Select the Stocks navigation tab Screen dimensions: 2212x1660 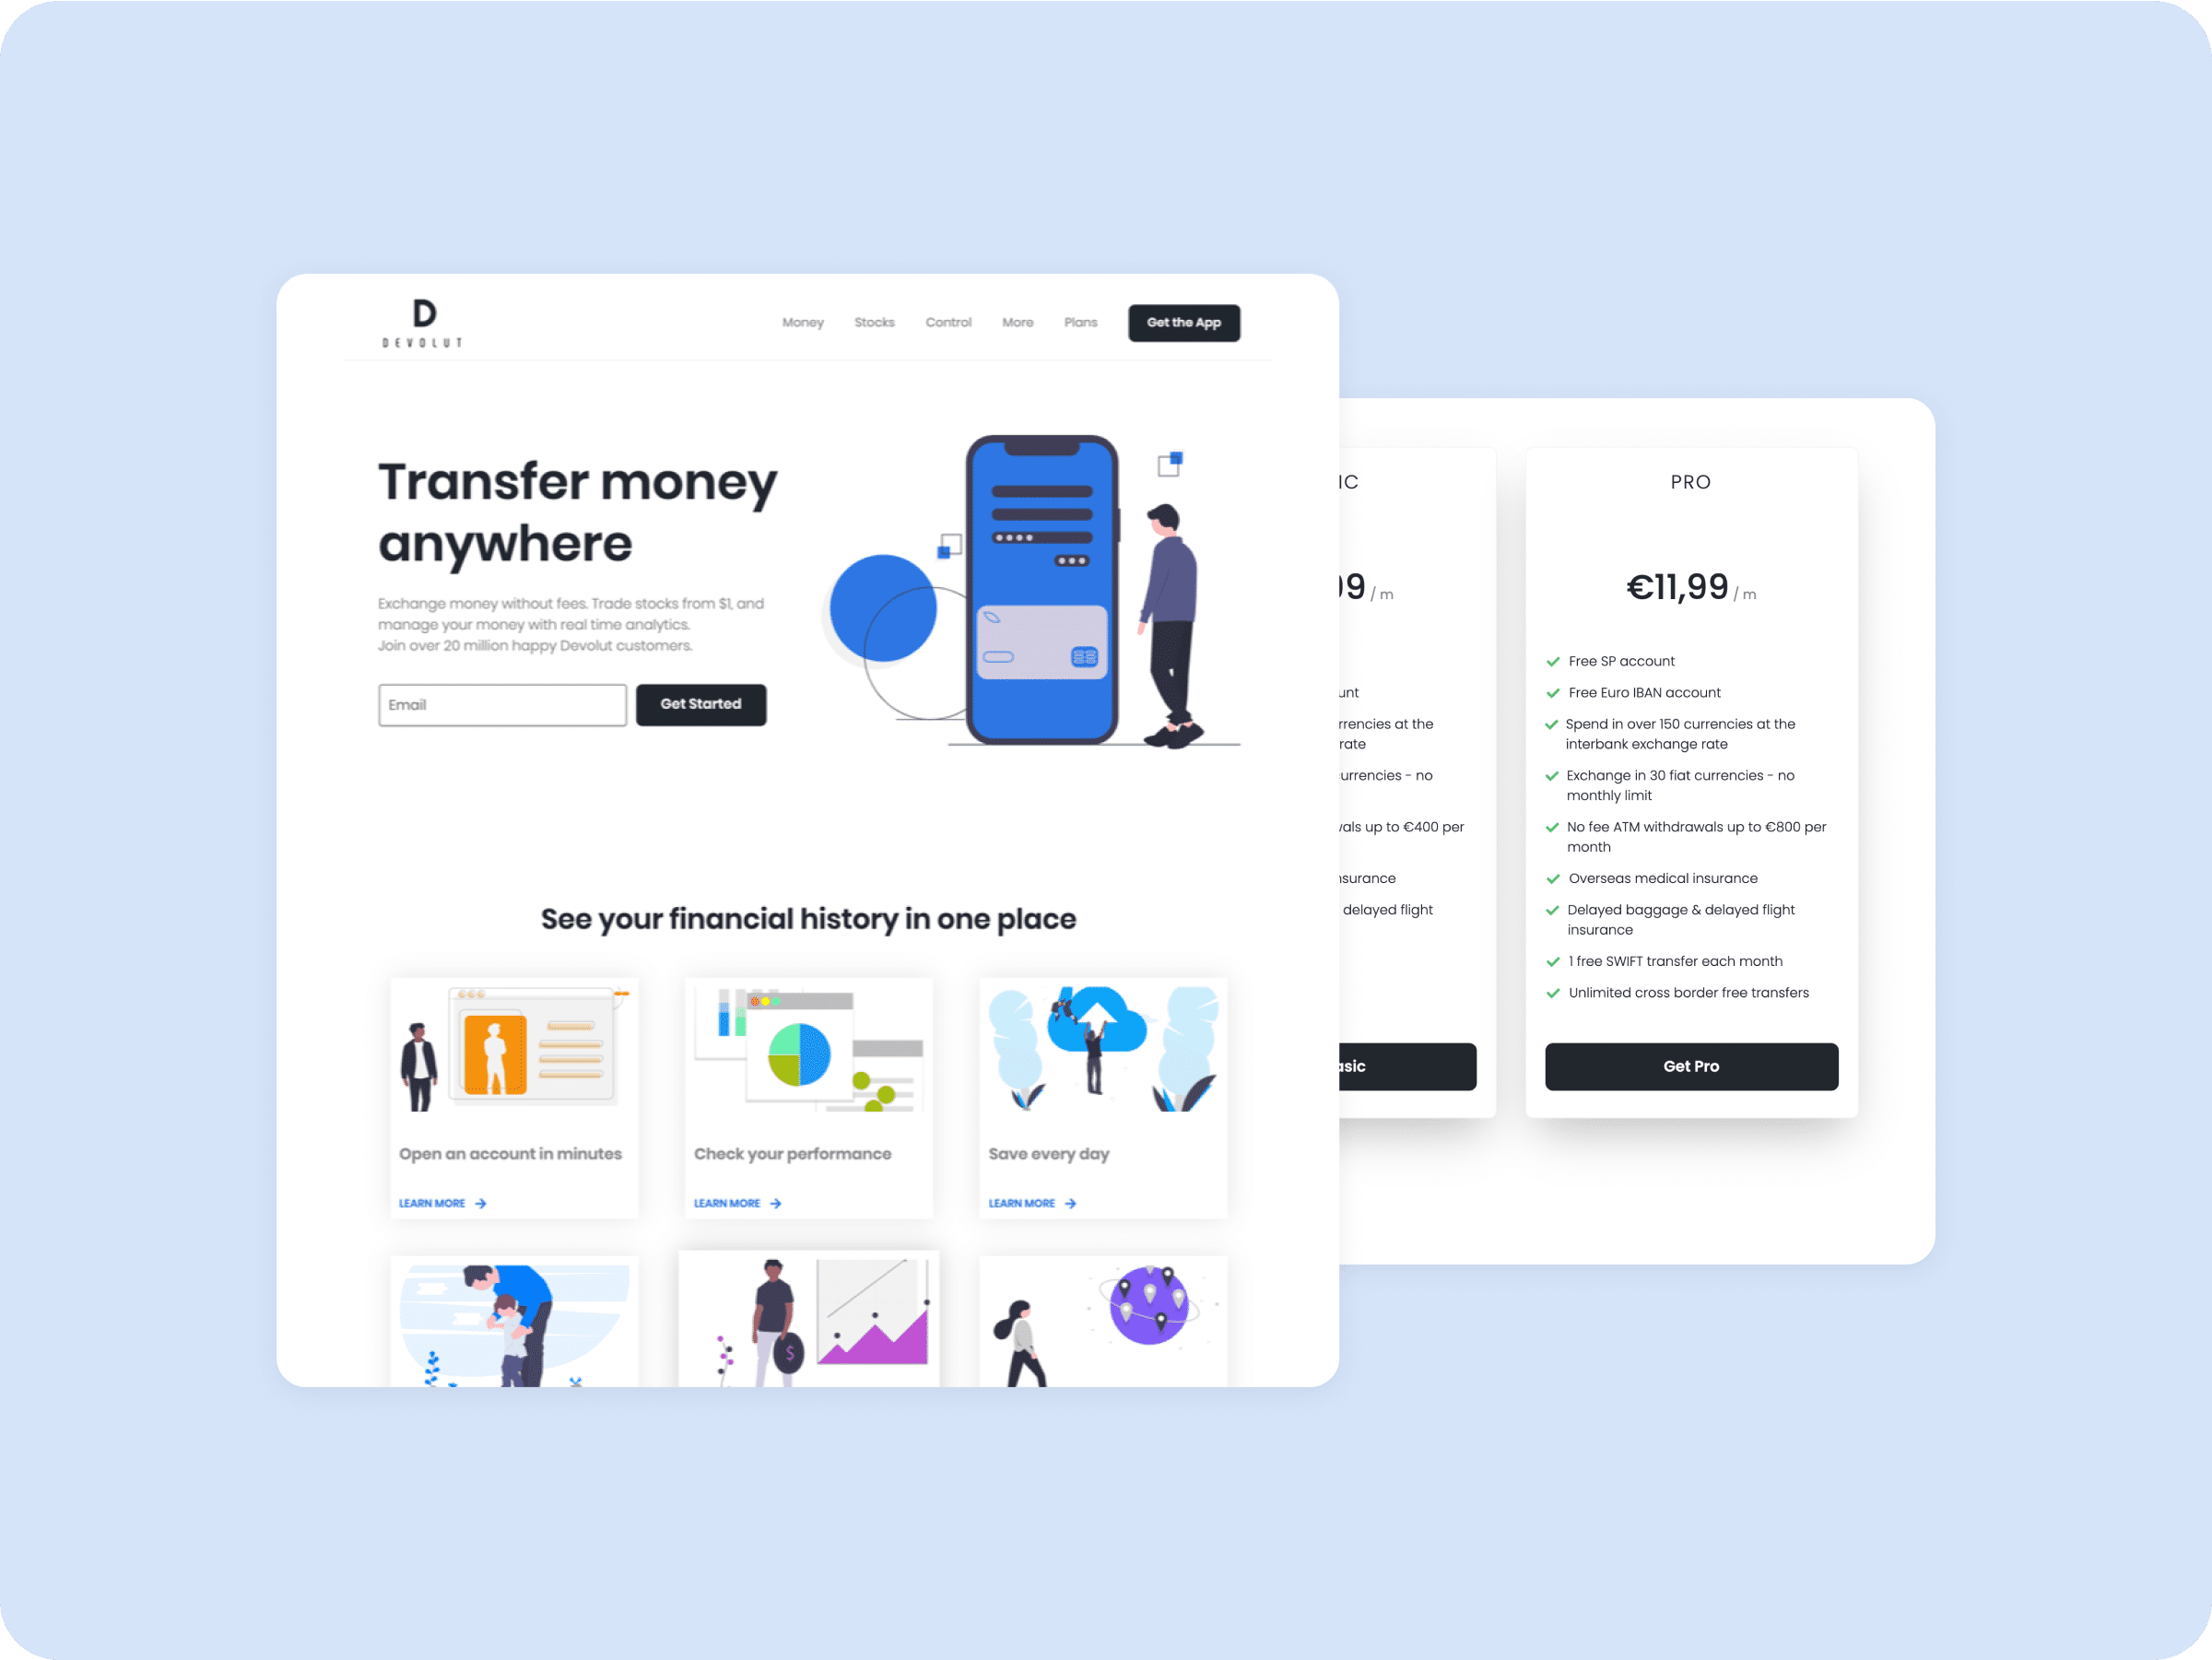point(874,323)
